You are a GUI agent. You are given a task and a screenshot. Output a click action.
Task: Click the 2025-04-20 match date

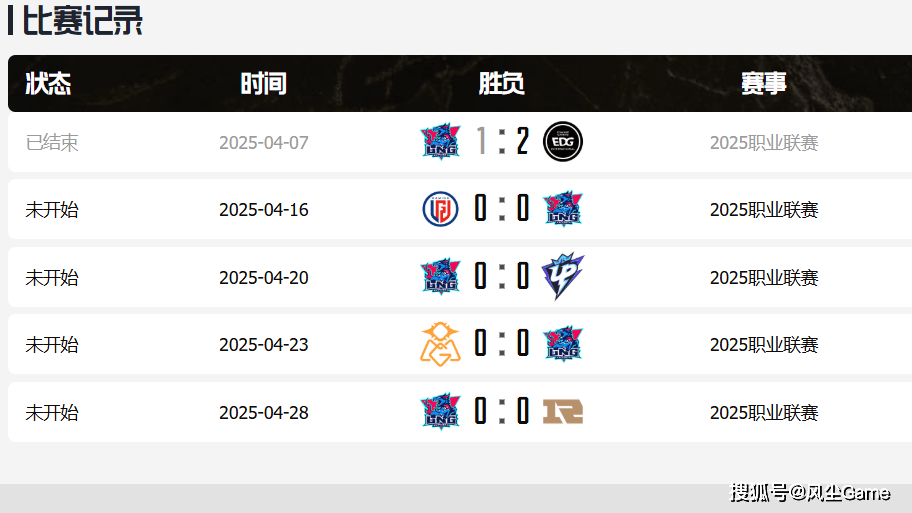263,277
